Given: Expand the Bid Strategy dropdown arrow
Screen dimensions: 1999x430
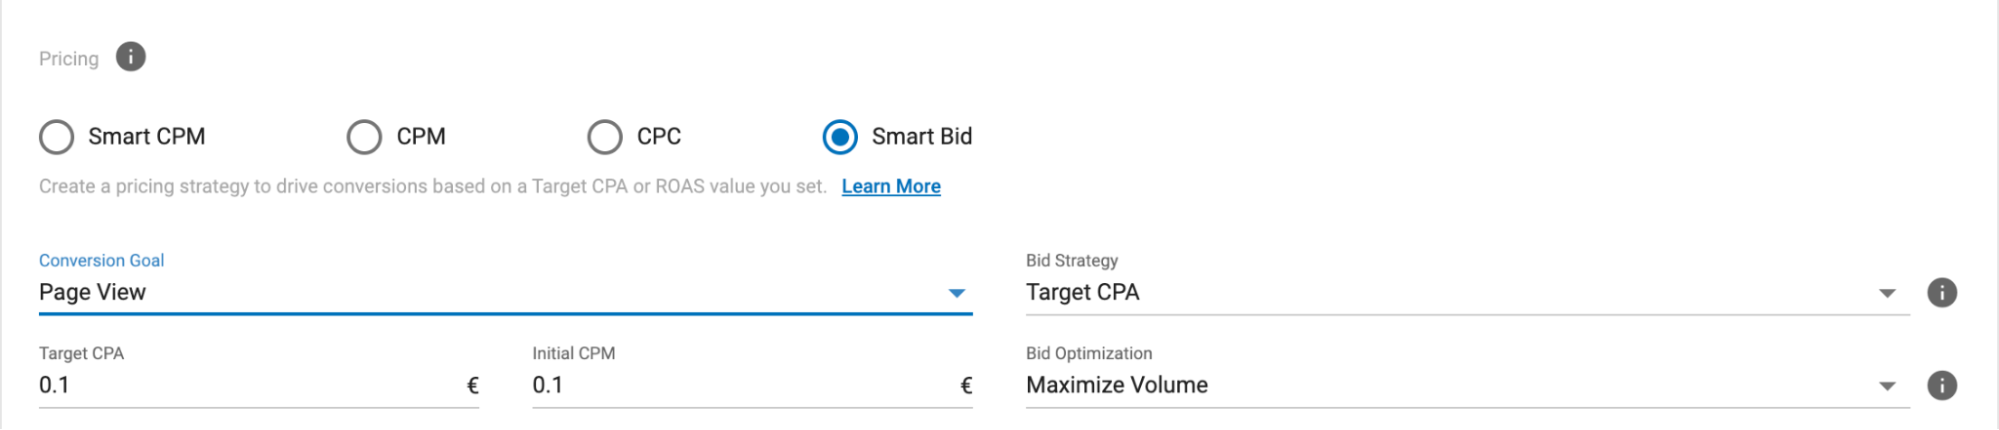Looking at the screenshot, I should pos(1887,293).
